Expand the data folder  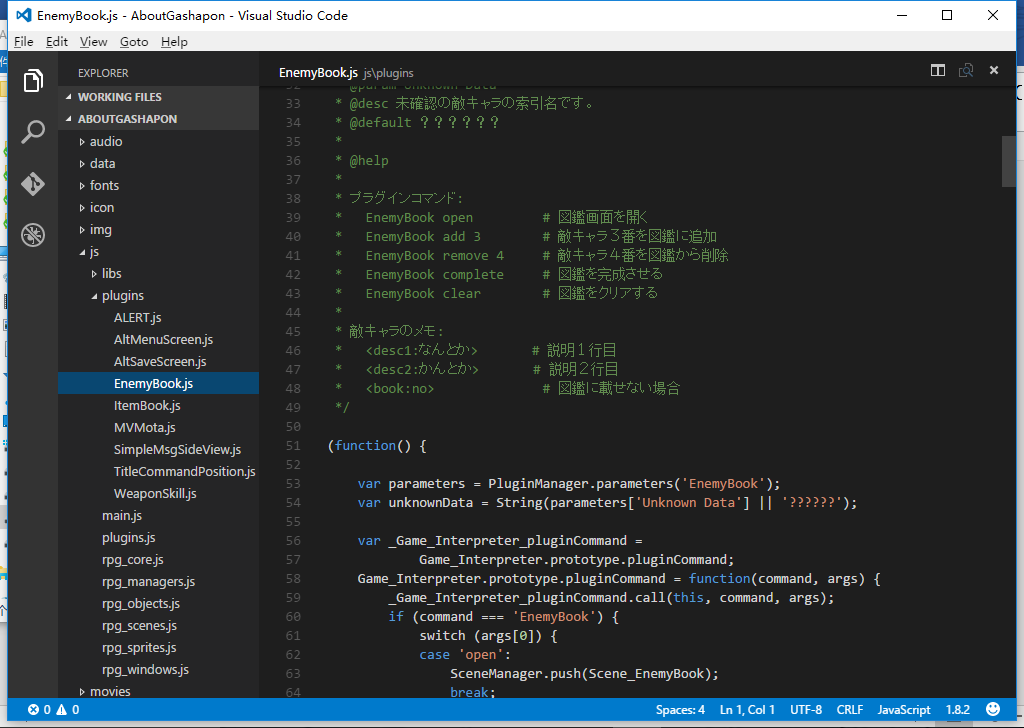click(82, 164)
